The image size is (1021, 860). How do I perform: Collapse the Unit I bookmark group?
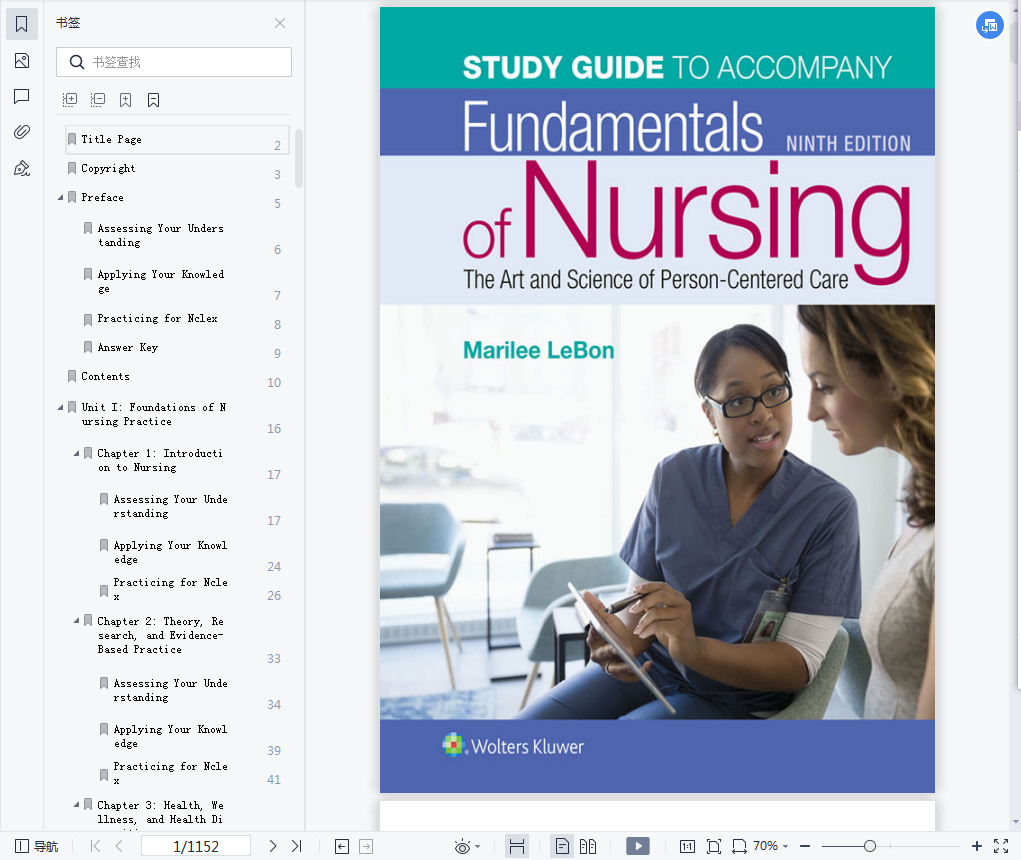click(61, 408)
